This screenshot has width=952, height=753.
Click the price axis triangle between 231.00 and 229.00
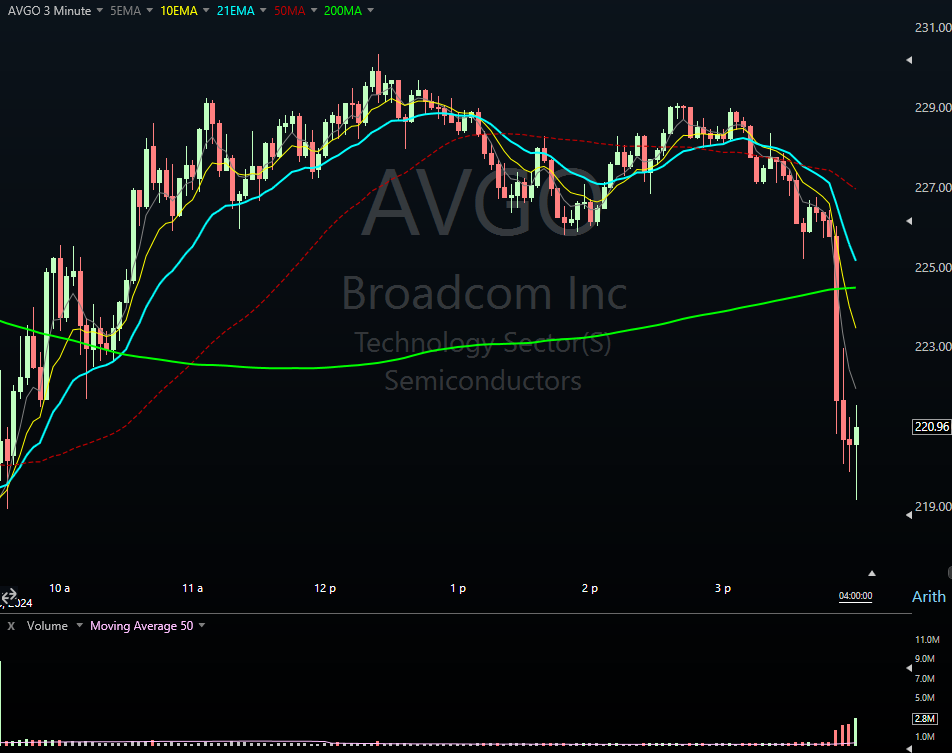coord(909,60)
